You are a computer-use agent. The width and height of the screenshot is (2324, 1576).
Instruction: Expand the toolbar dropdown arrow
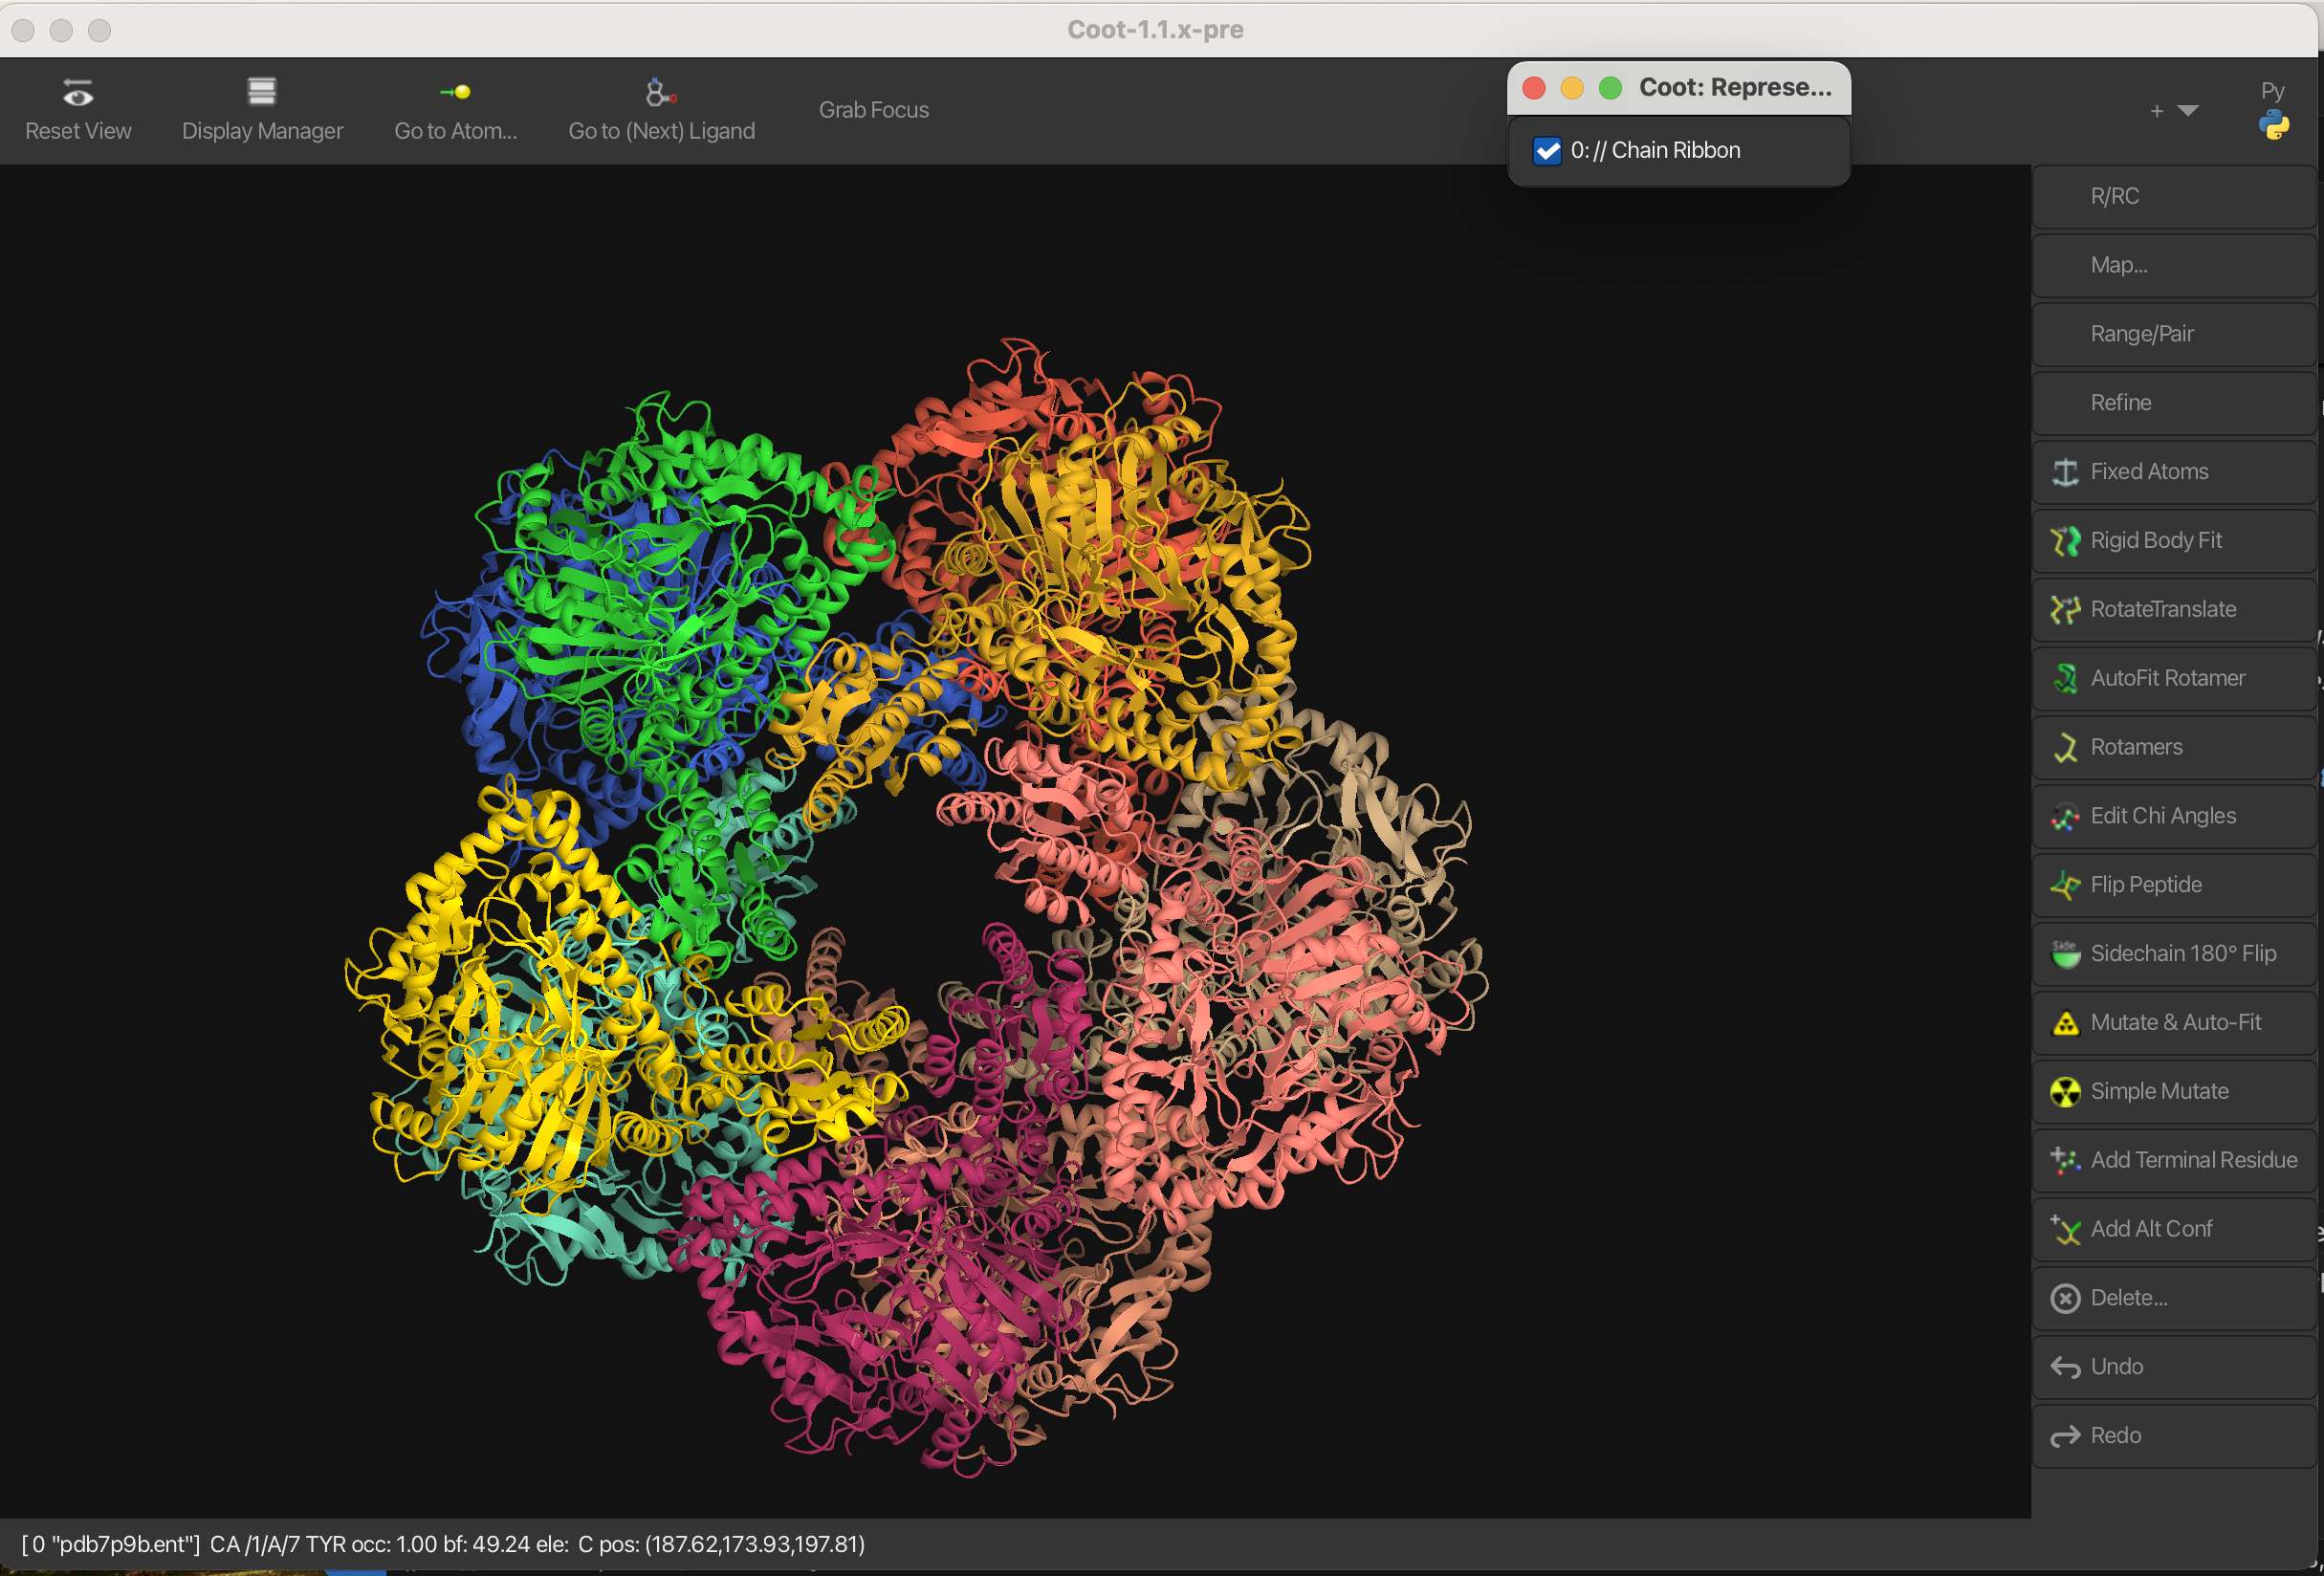tap(2188, 111)
